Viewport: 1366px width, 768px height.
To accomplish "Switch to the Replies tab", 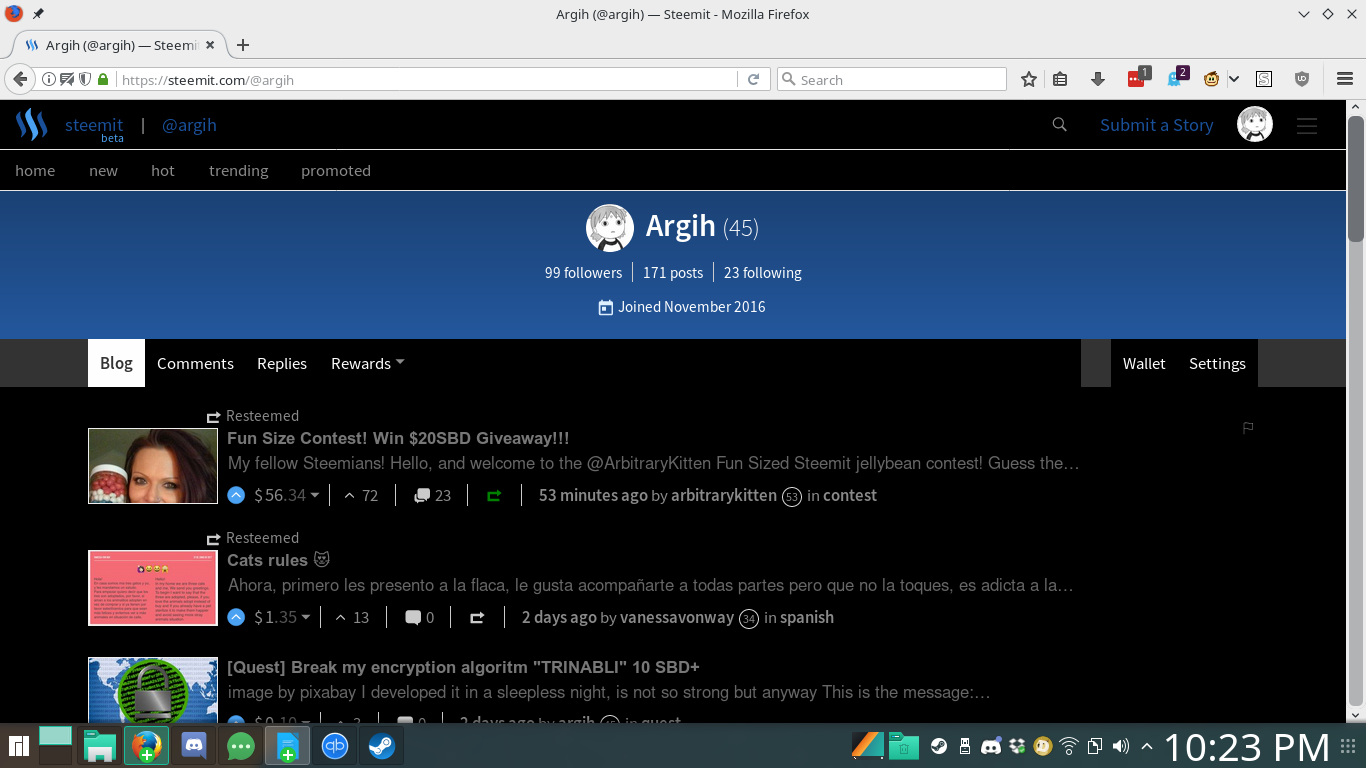I will (282, 363).
